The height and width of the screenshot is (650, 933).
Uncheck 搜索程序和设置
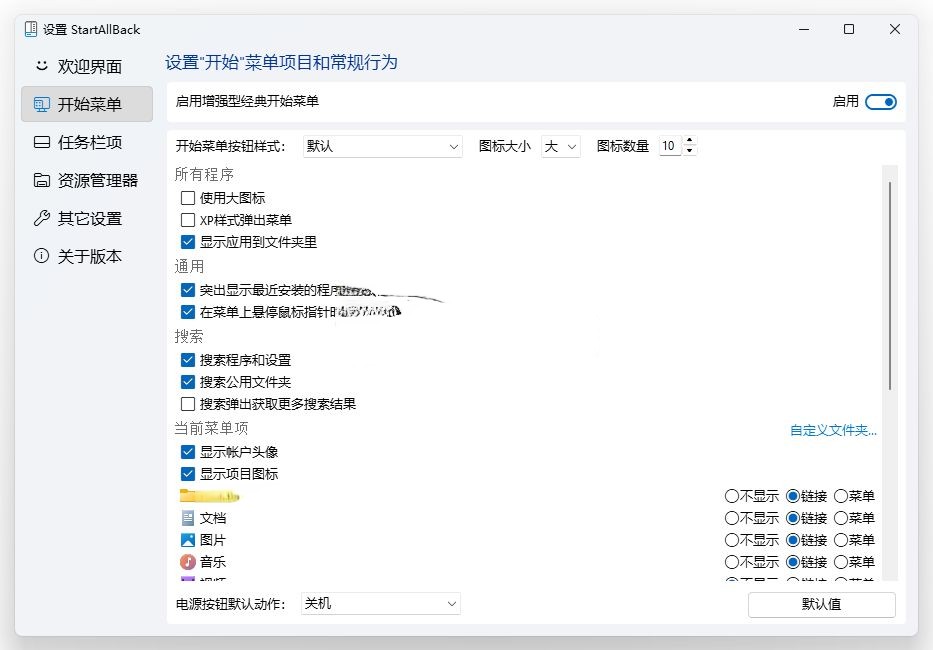point(187,360)
